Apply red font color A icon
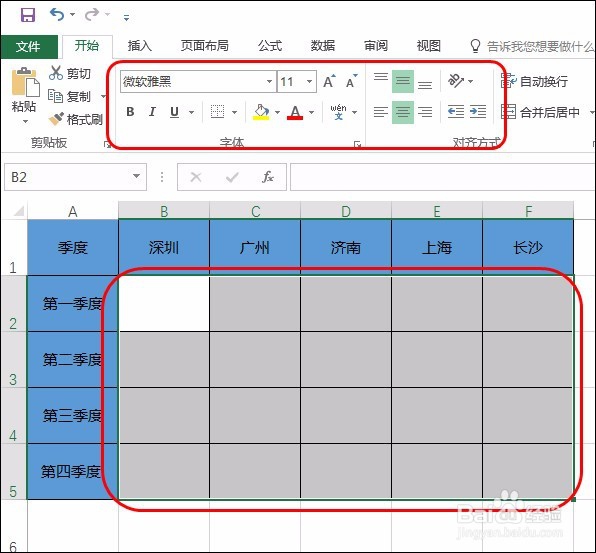Image resolution: width=596 pixels, height=553 pixels. tap(295, 112)
